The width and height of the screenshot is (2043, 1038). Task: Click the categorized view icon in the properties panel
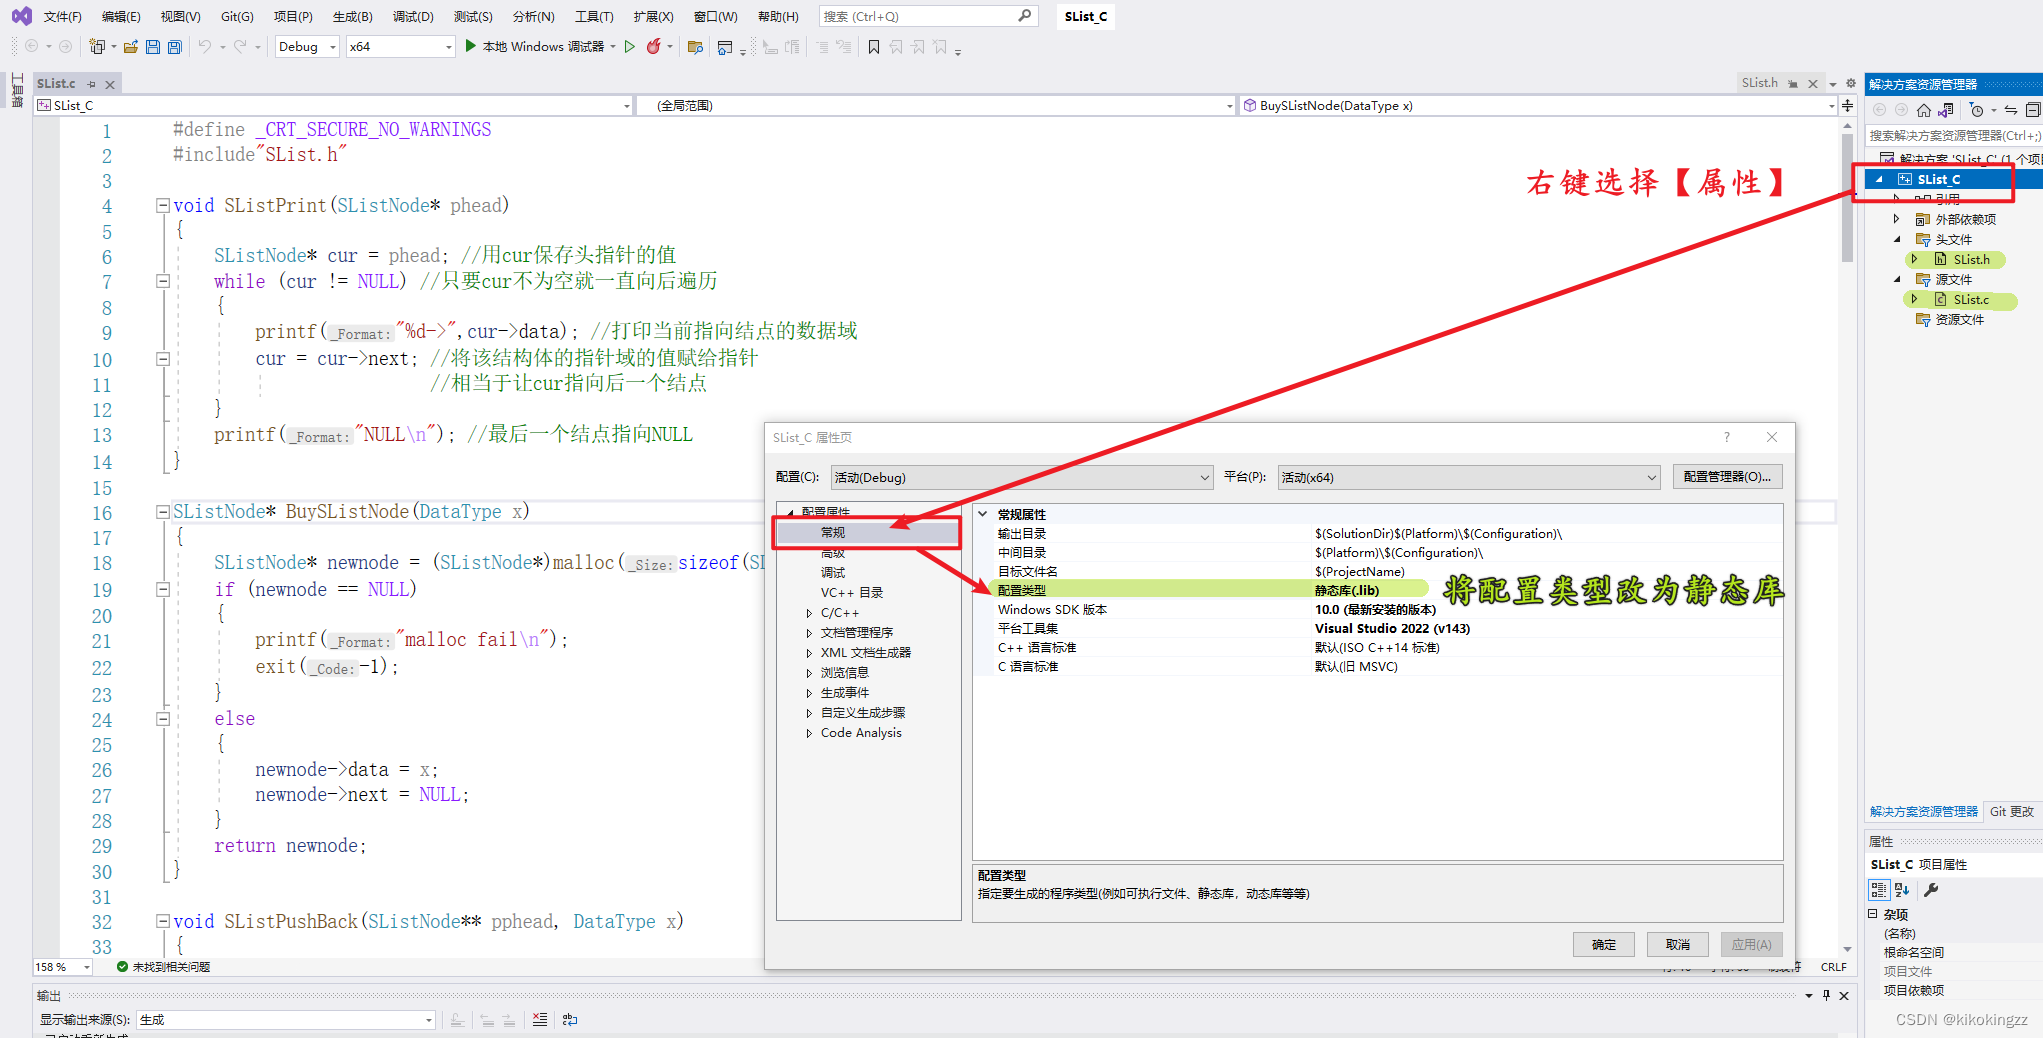point(1879,890)
